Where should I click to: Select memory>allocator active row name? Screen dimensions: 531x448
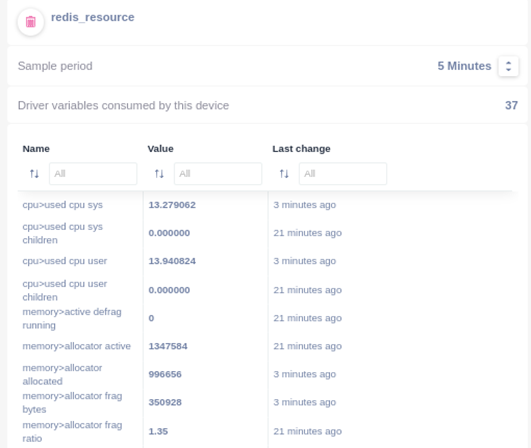pyautogui.click(x=77, y=346)
